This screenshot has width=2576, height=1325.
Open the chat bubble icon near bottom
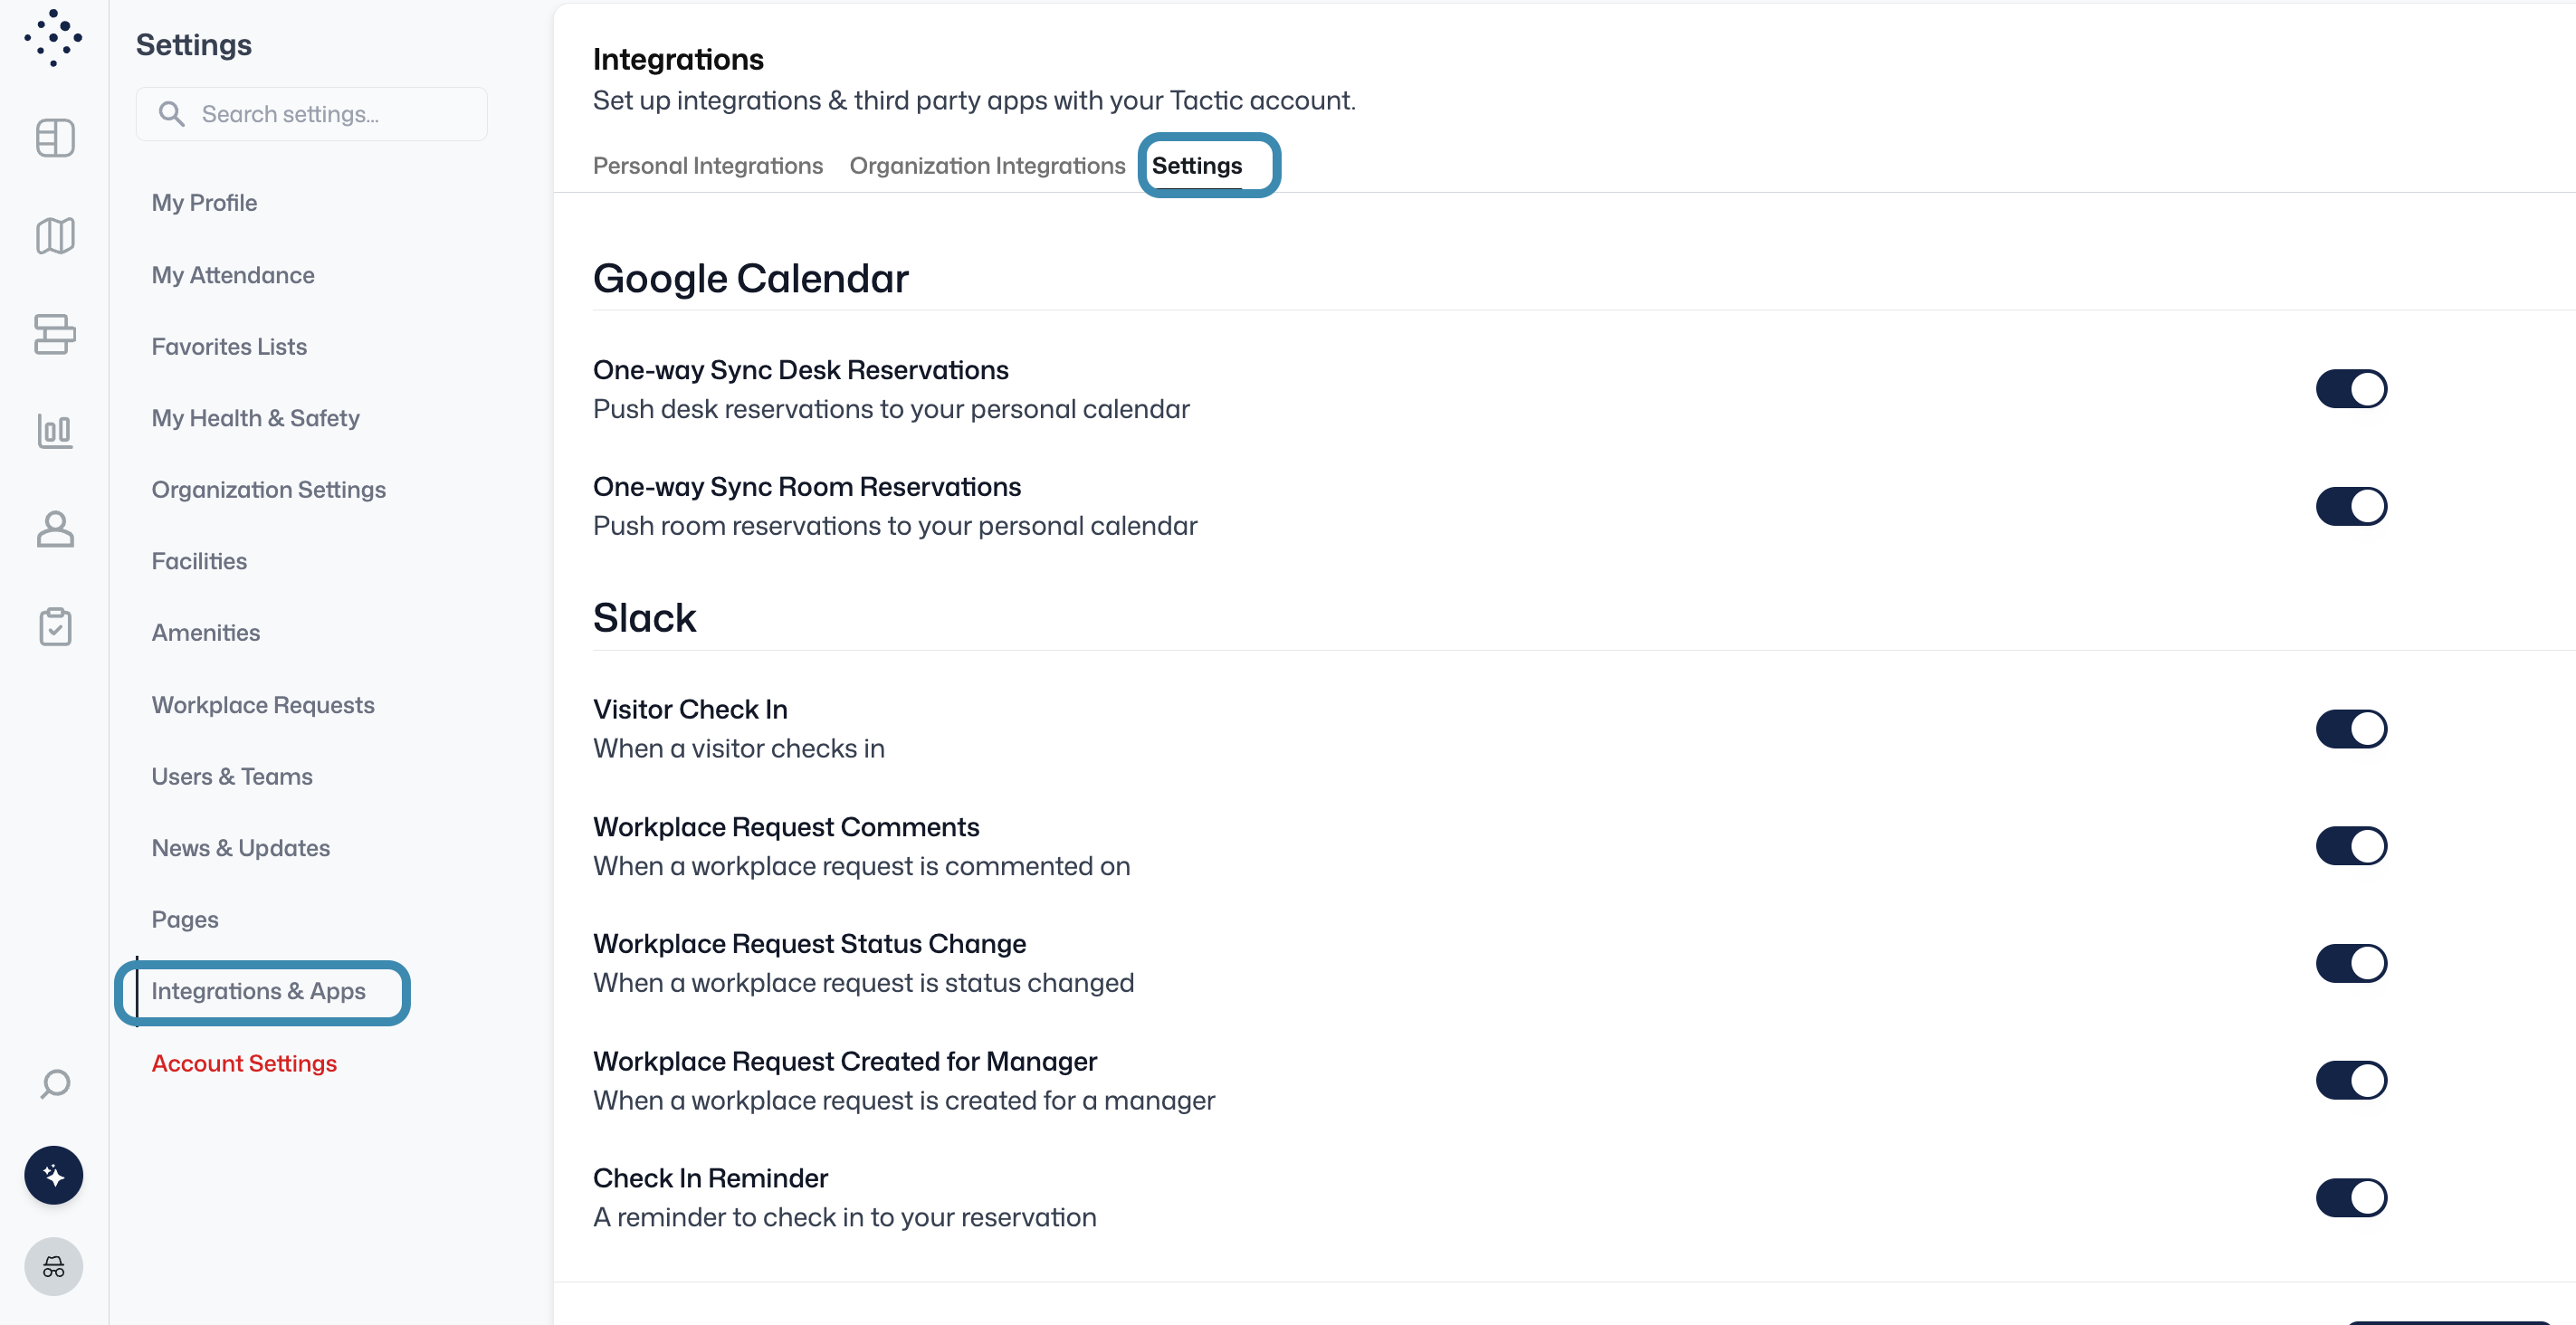coord(55,1083)
